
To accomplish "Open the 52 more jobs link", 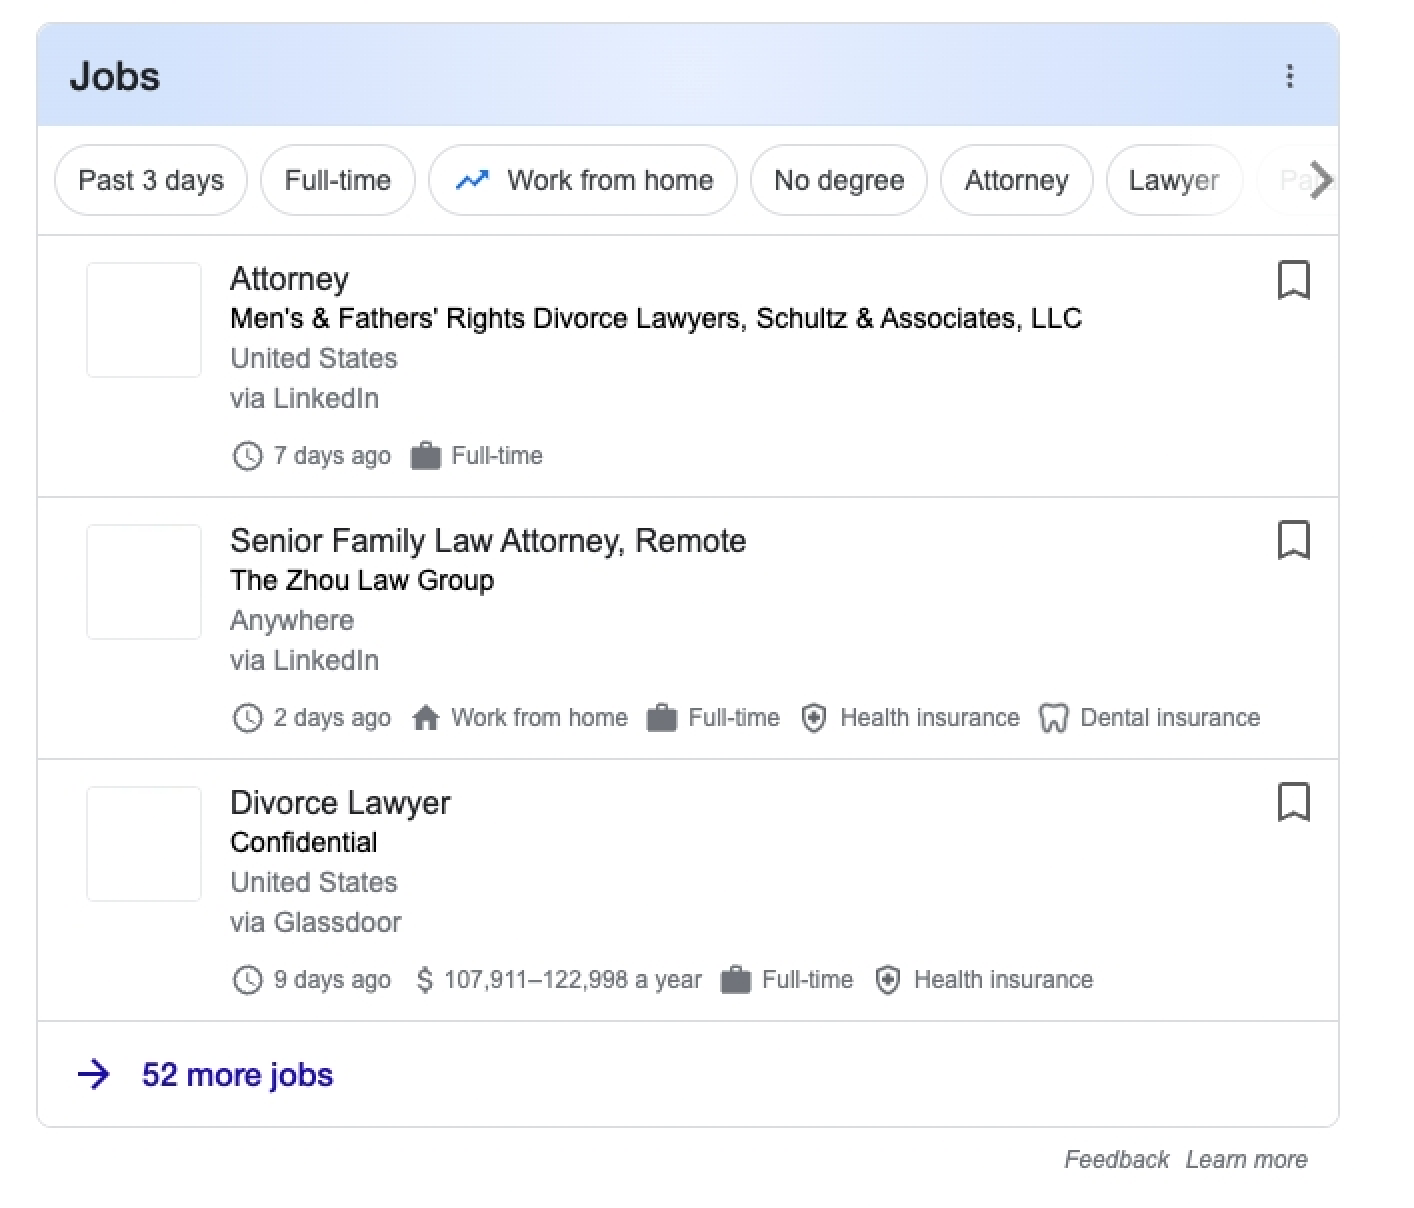I will pos(237,1074).
